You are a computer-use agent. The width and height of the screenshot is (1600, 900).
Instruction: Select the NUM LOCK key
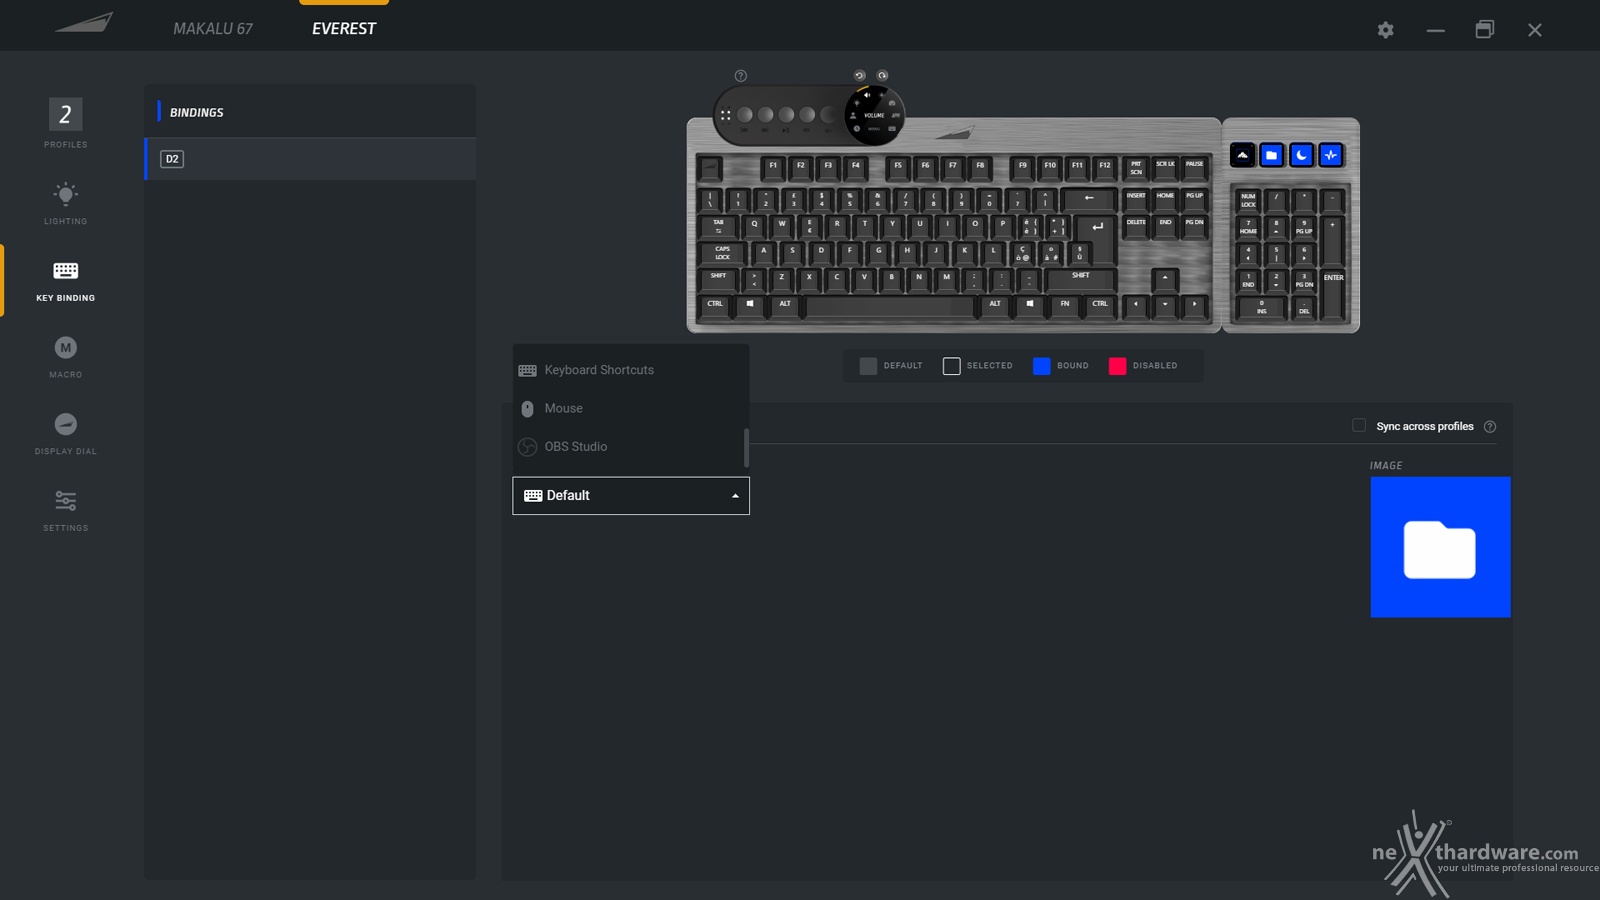click(x=1248, y=200)
